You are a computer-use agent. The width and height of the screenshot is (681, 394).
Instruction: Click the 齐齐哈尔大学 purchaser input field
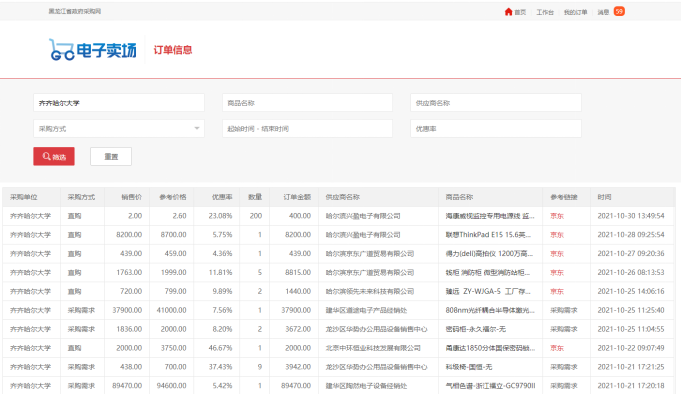pyautogui.click(x=119, y=103)
